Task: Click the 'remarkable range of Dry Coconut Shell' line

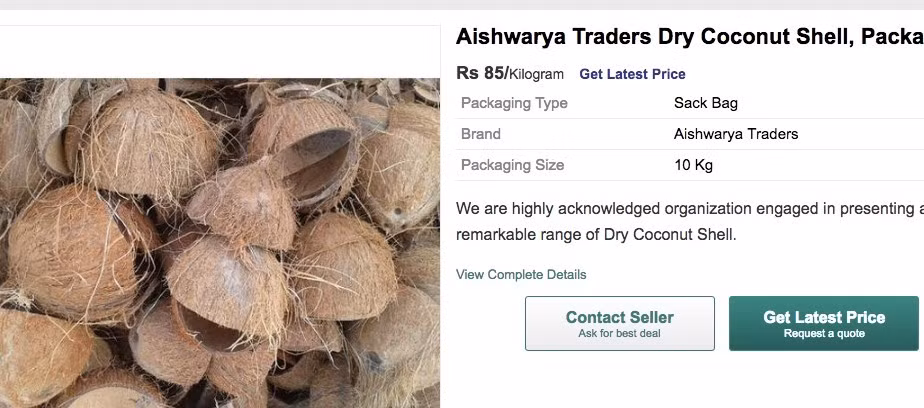Action: point(596,235)
